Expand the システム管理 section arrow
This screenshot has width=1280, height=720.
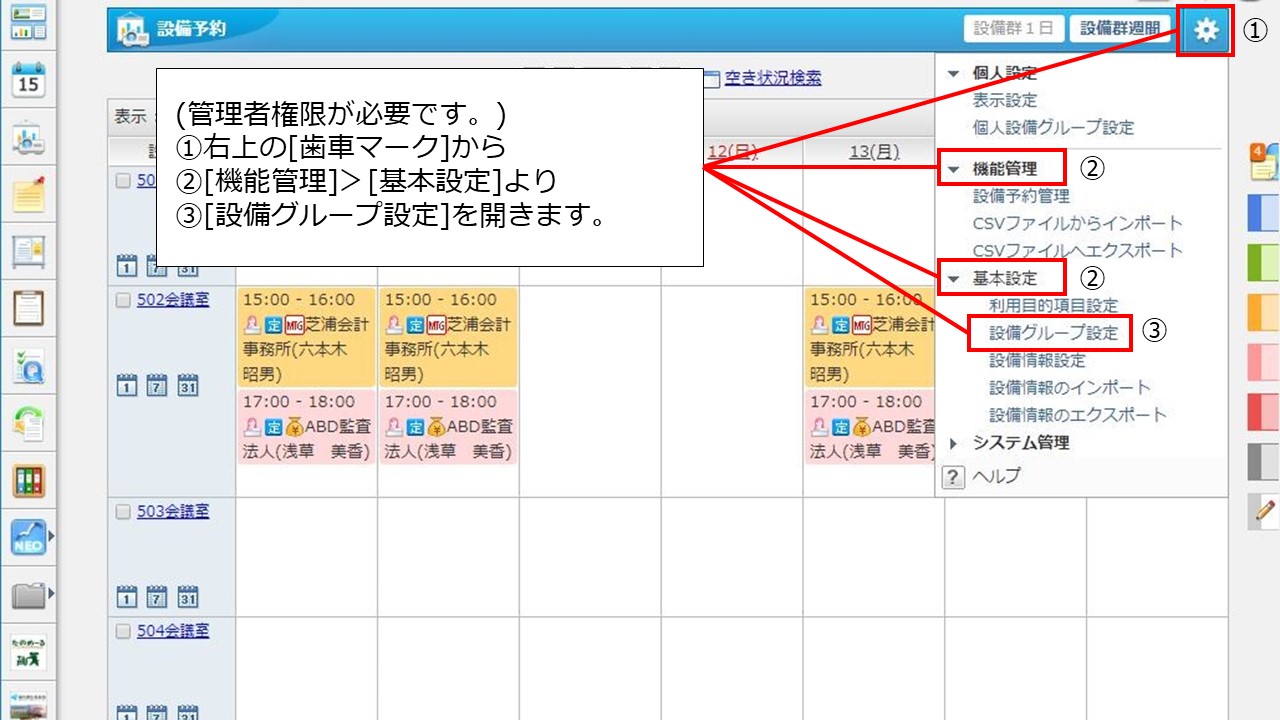tap(953, 443)
